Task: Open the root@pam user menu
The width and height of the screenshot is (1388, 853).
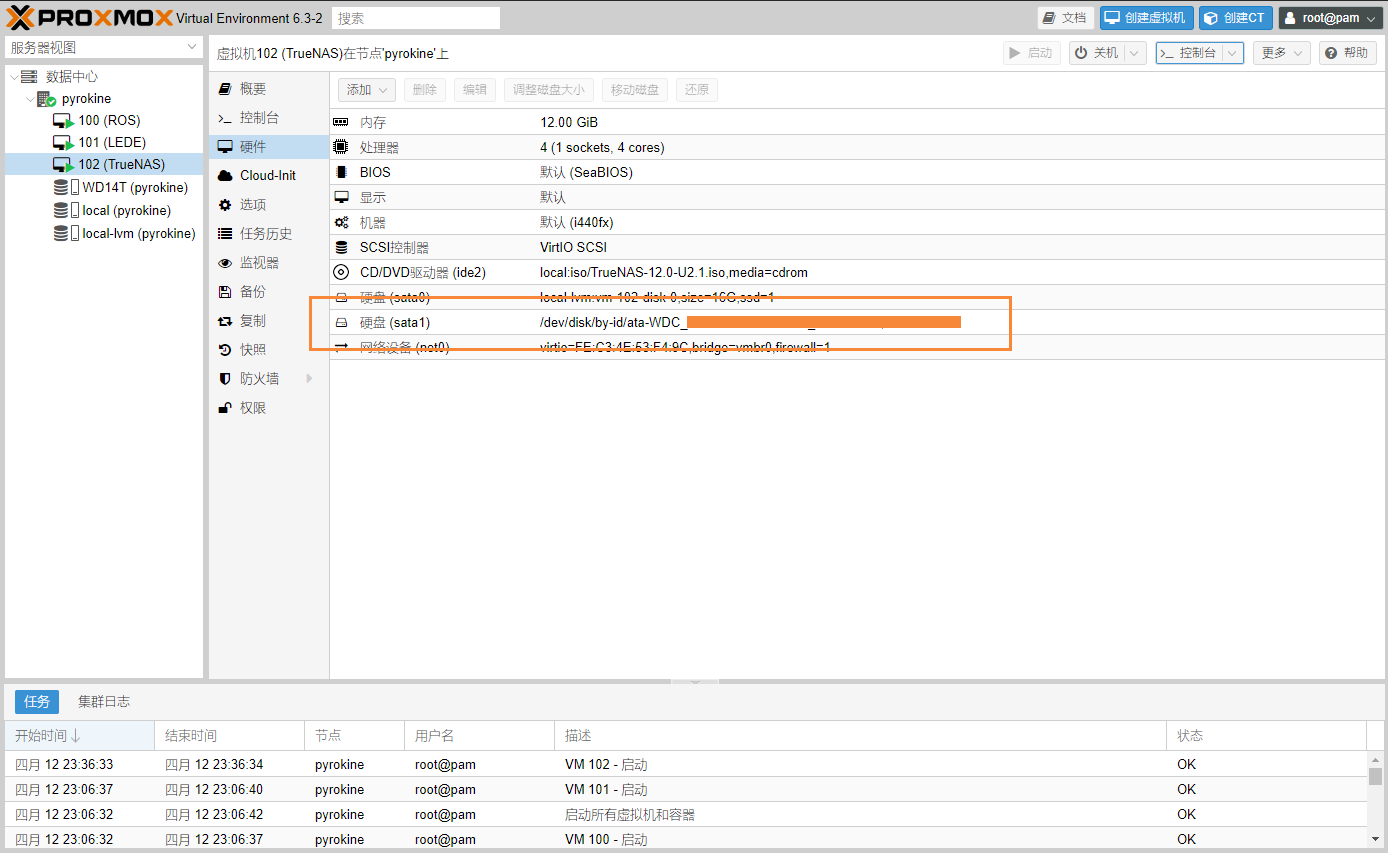Action: click(x=1330, y=18)
